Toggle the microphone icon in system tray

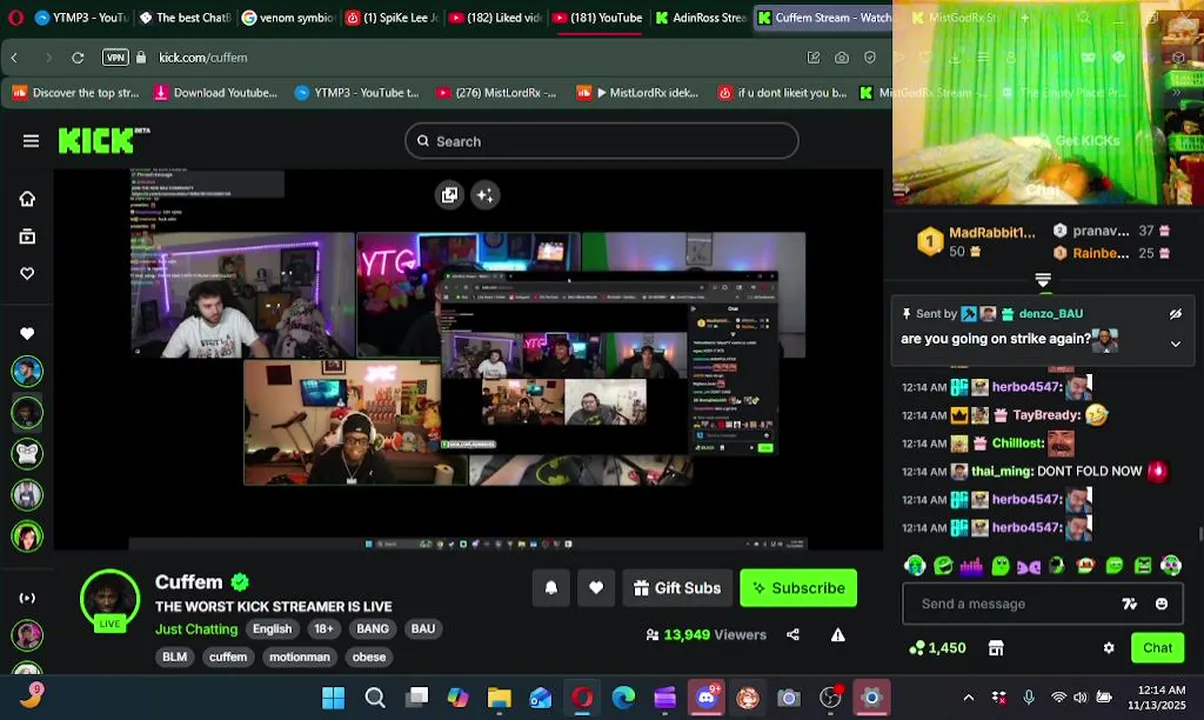pos(1029,697)
